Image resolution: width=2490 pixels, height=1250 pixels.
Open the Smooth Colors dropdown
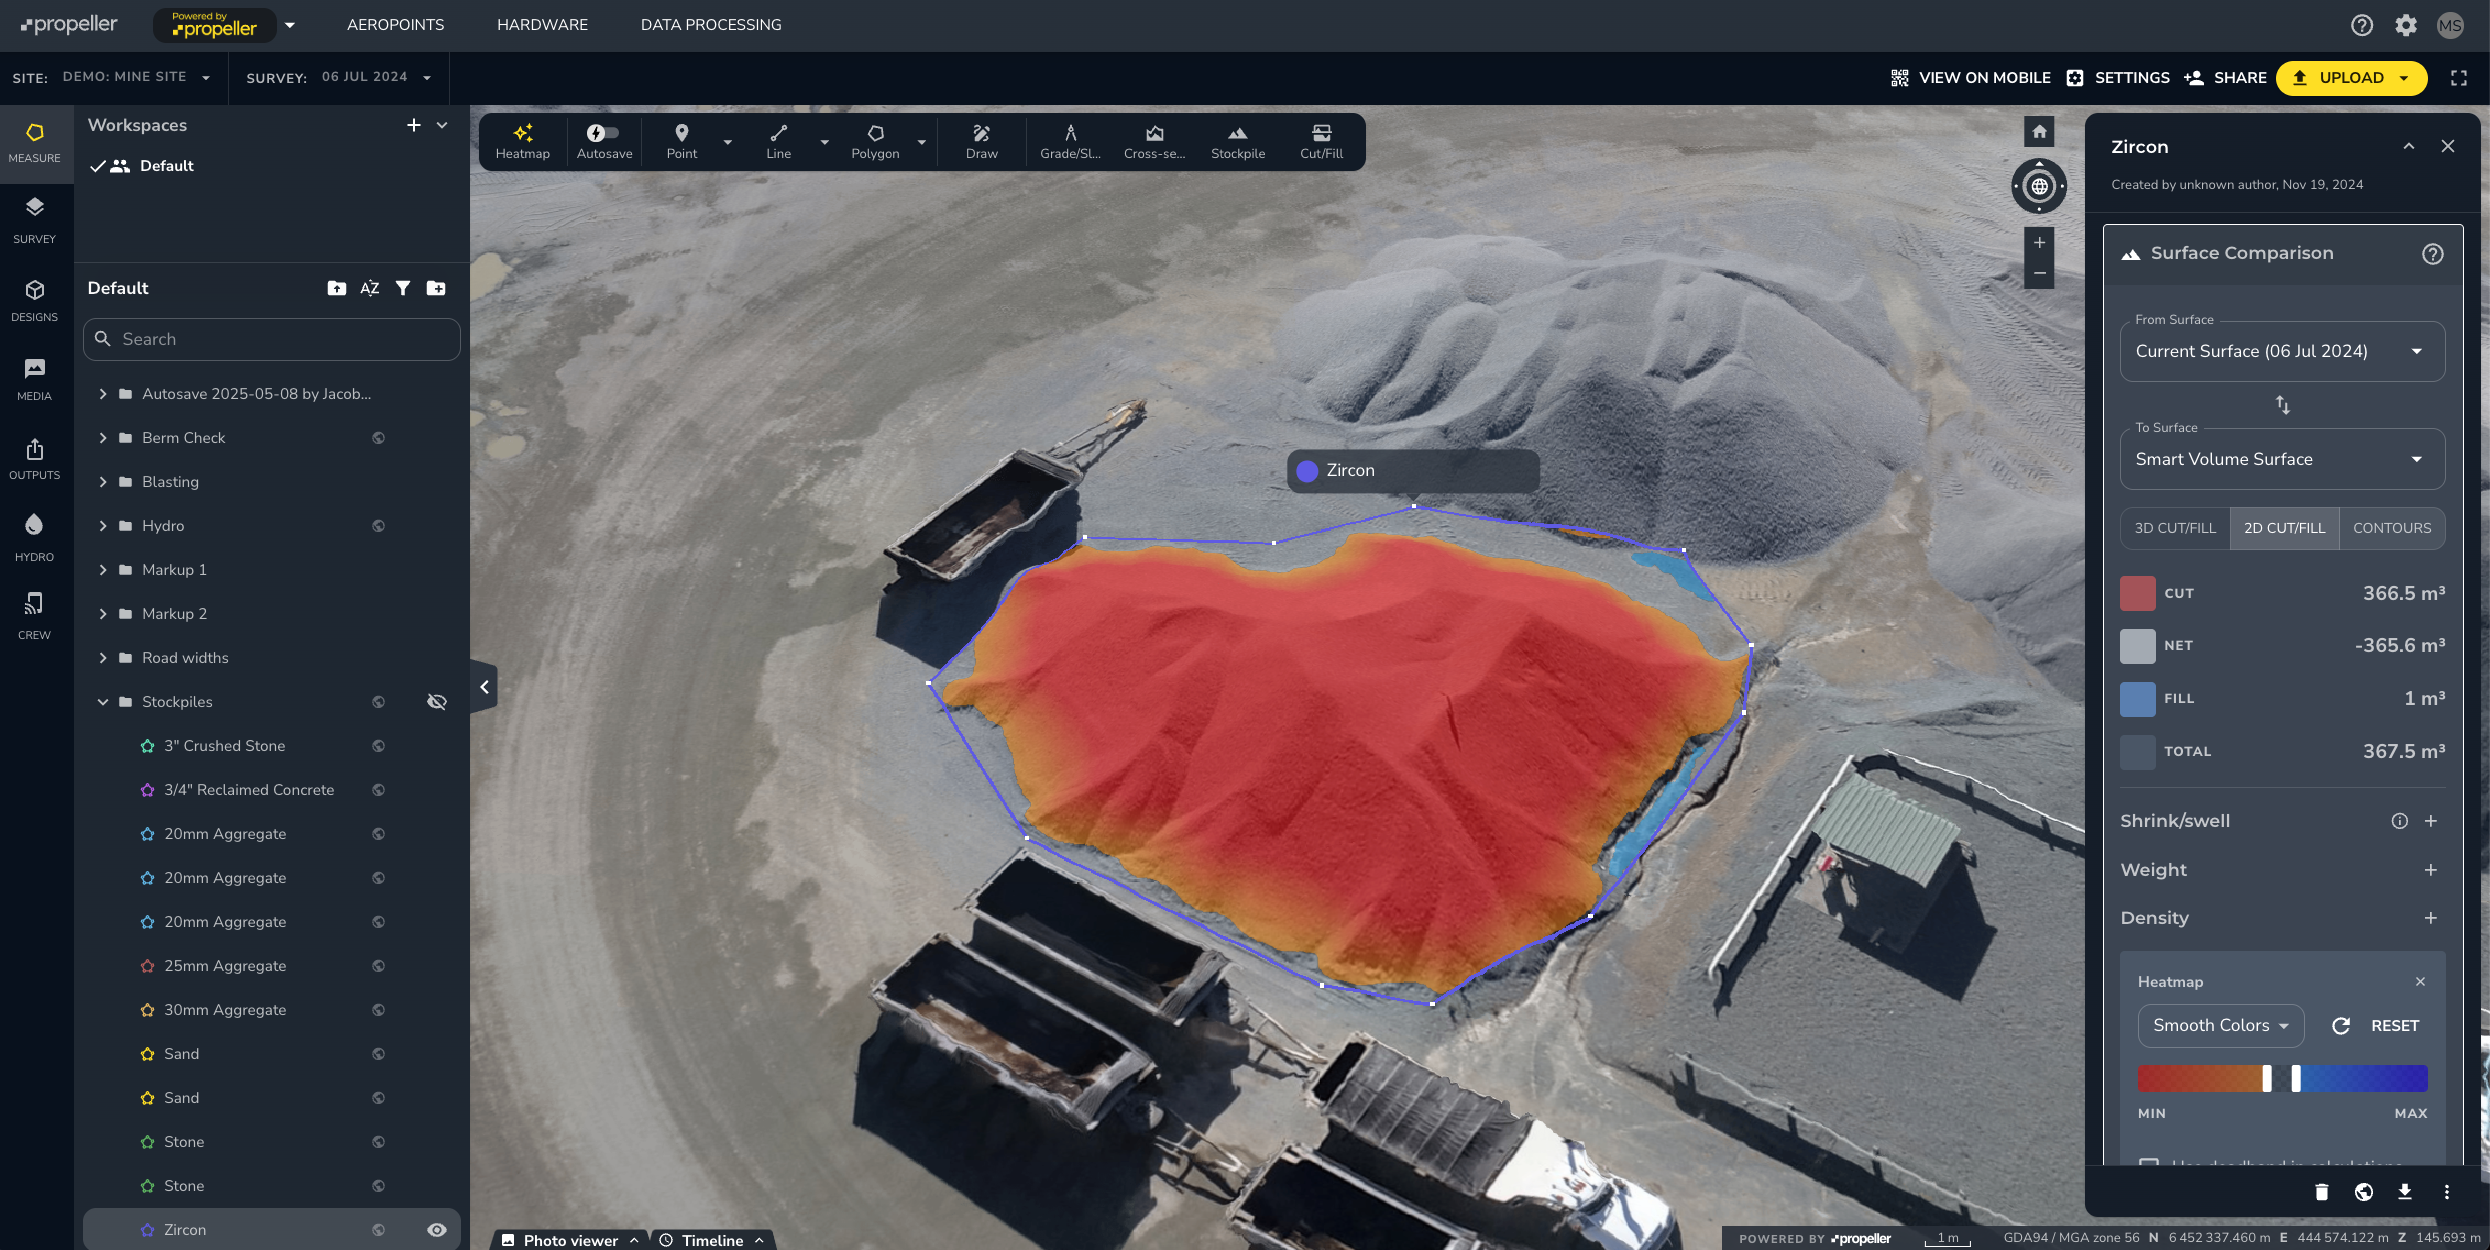(x=2220, y=1025)
